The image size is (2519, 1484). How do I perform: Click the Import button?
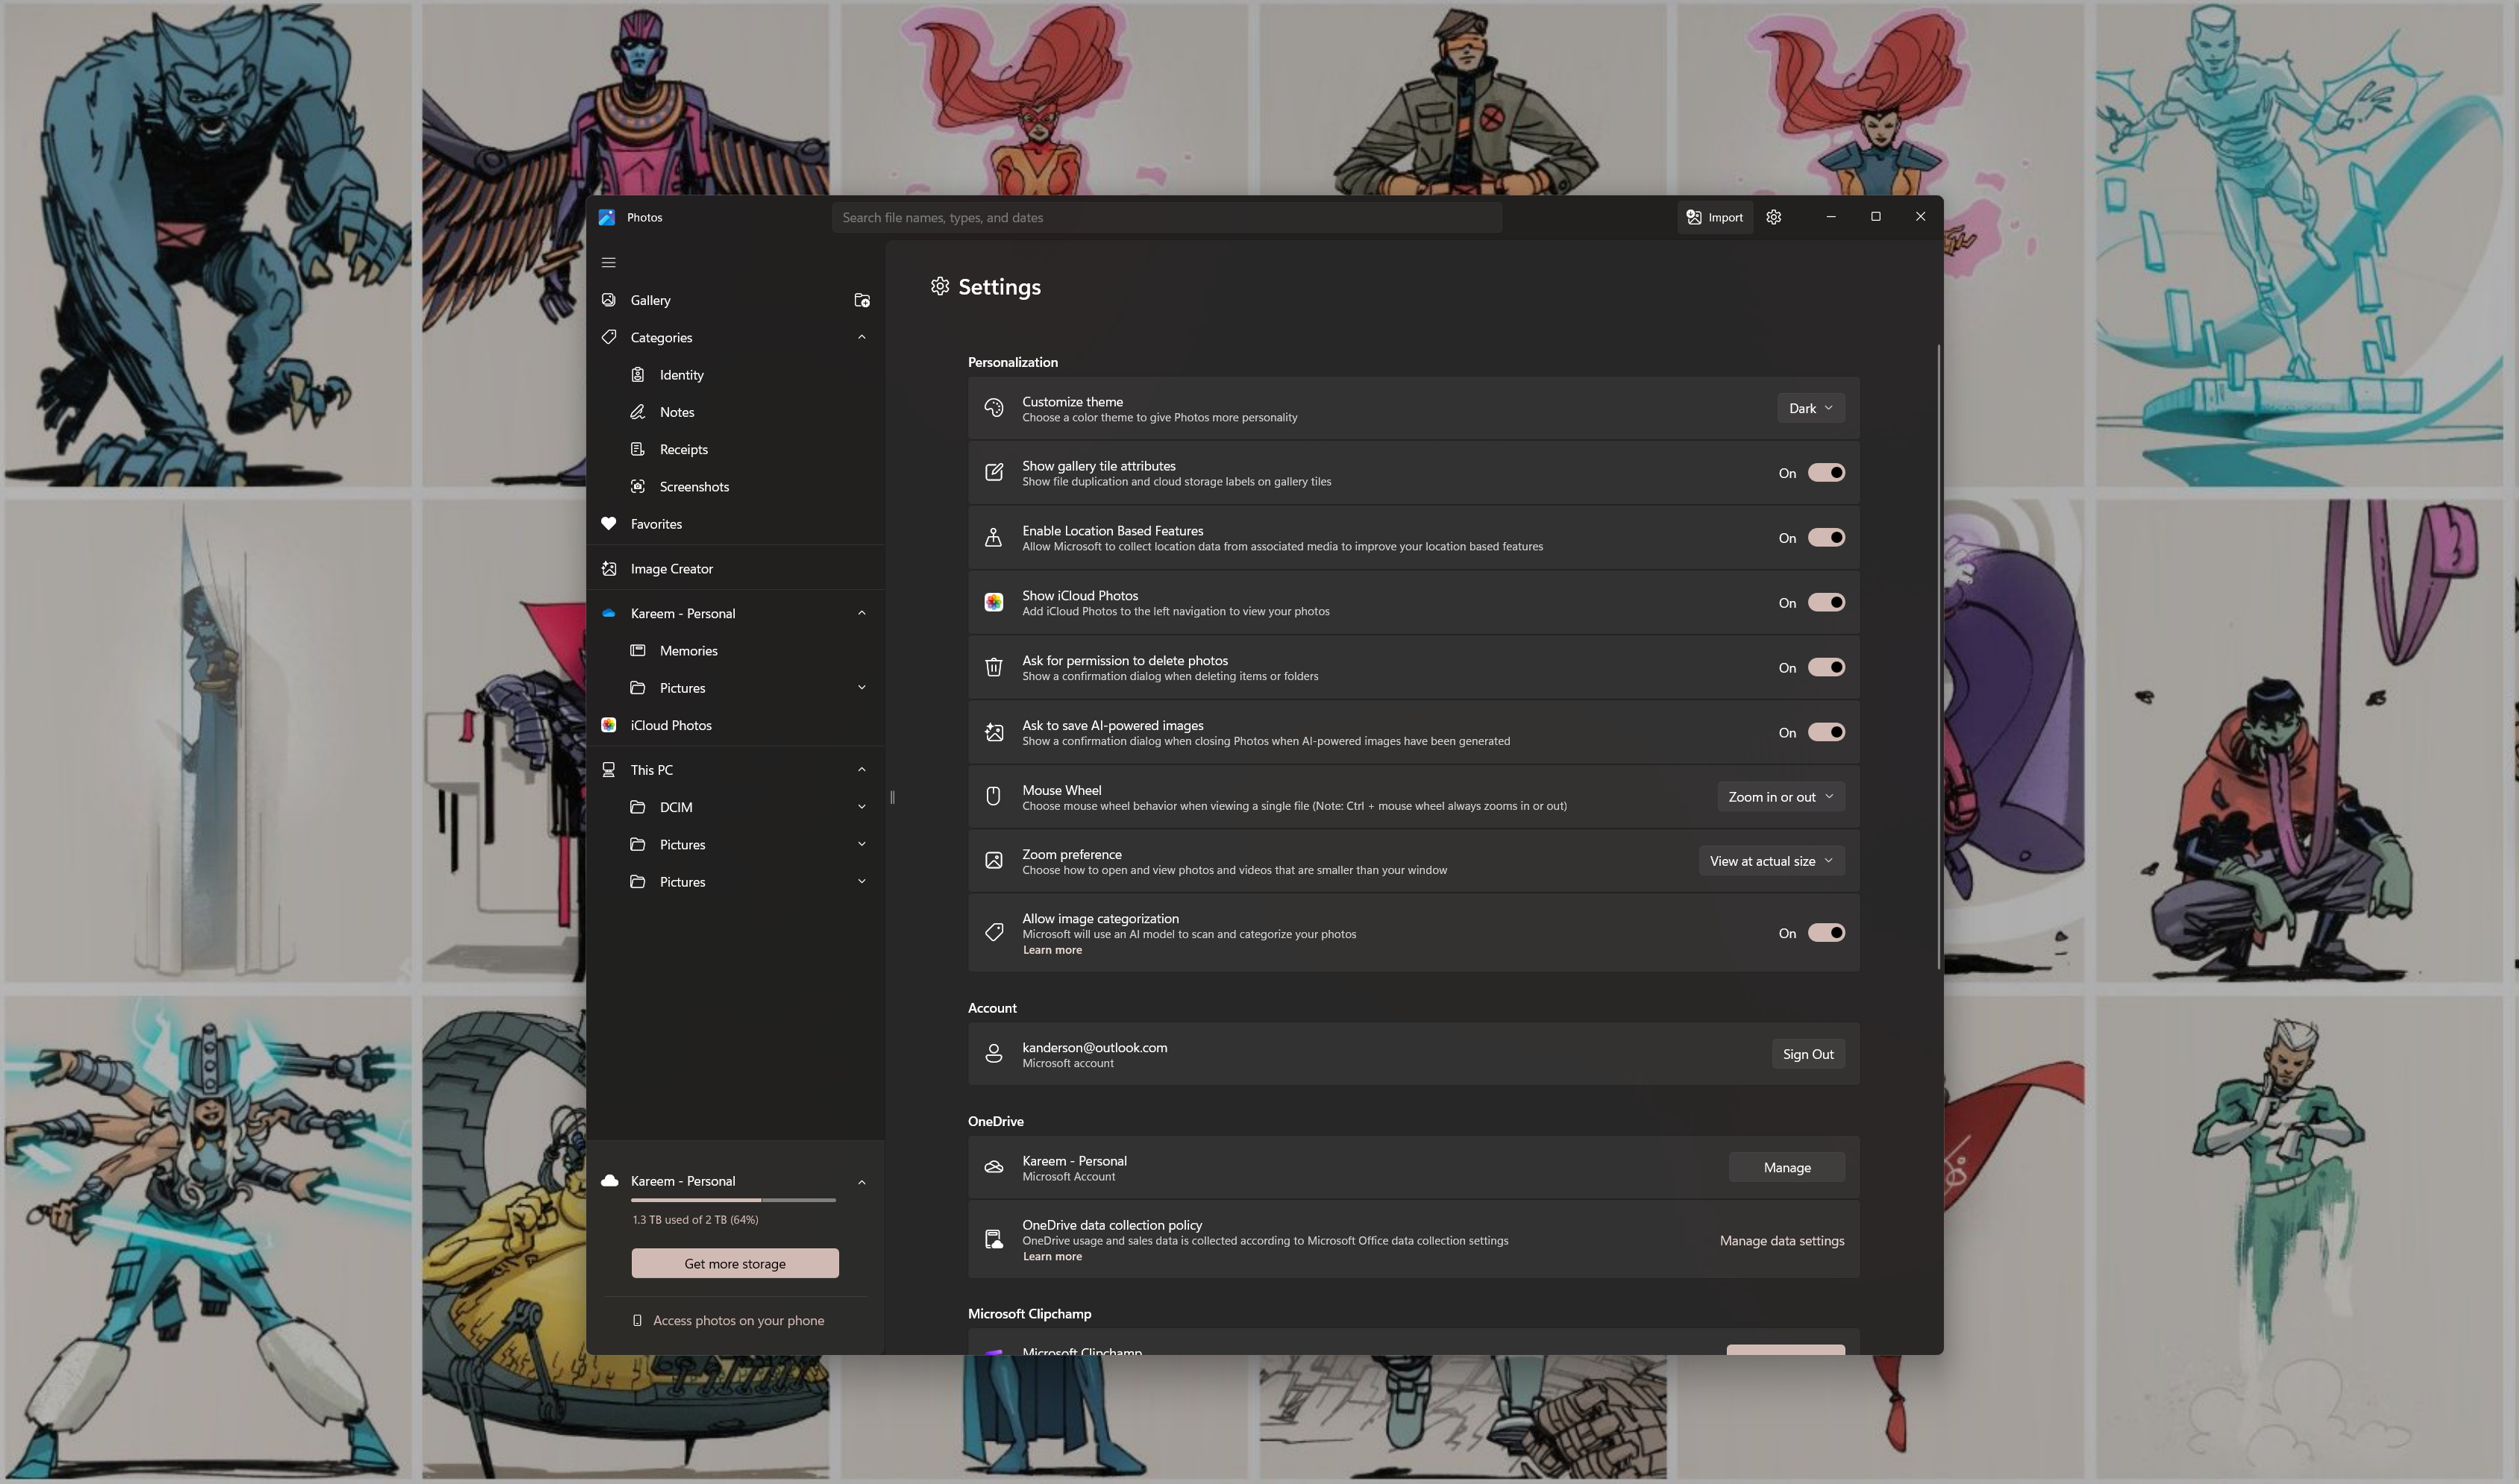coord(1715,217)
